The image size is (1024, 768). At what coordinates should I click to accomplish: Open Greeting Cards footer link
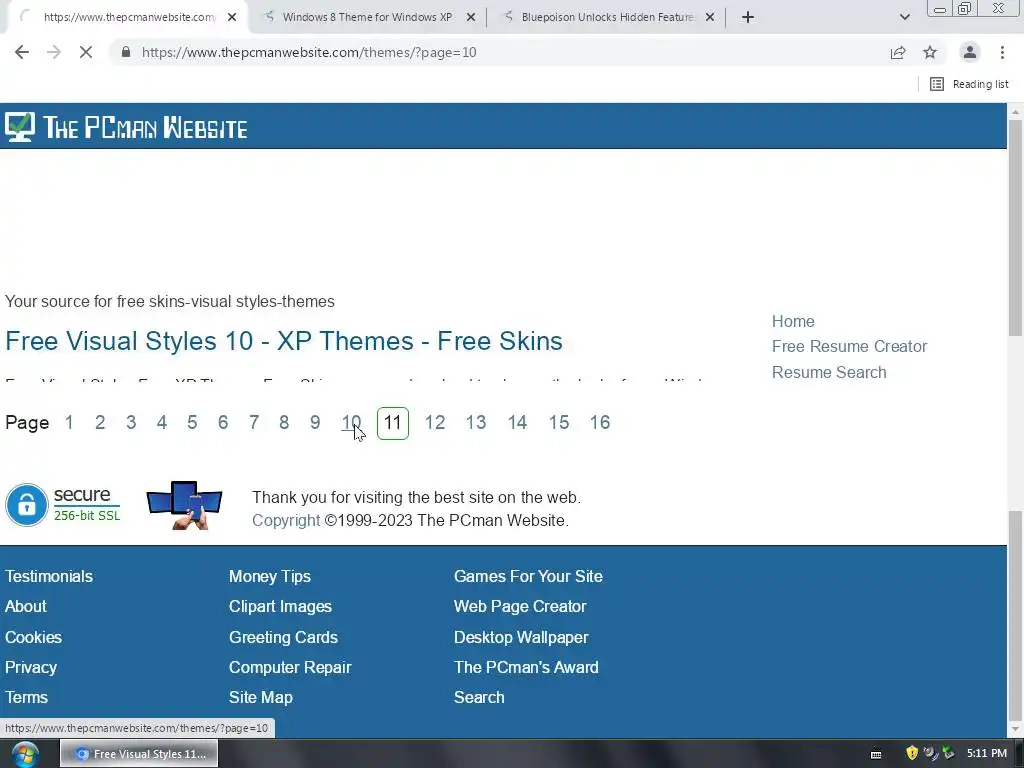[283, 637]
